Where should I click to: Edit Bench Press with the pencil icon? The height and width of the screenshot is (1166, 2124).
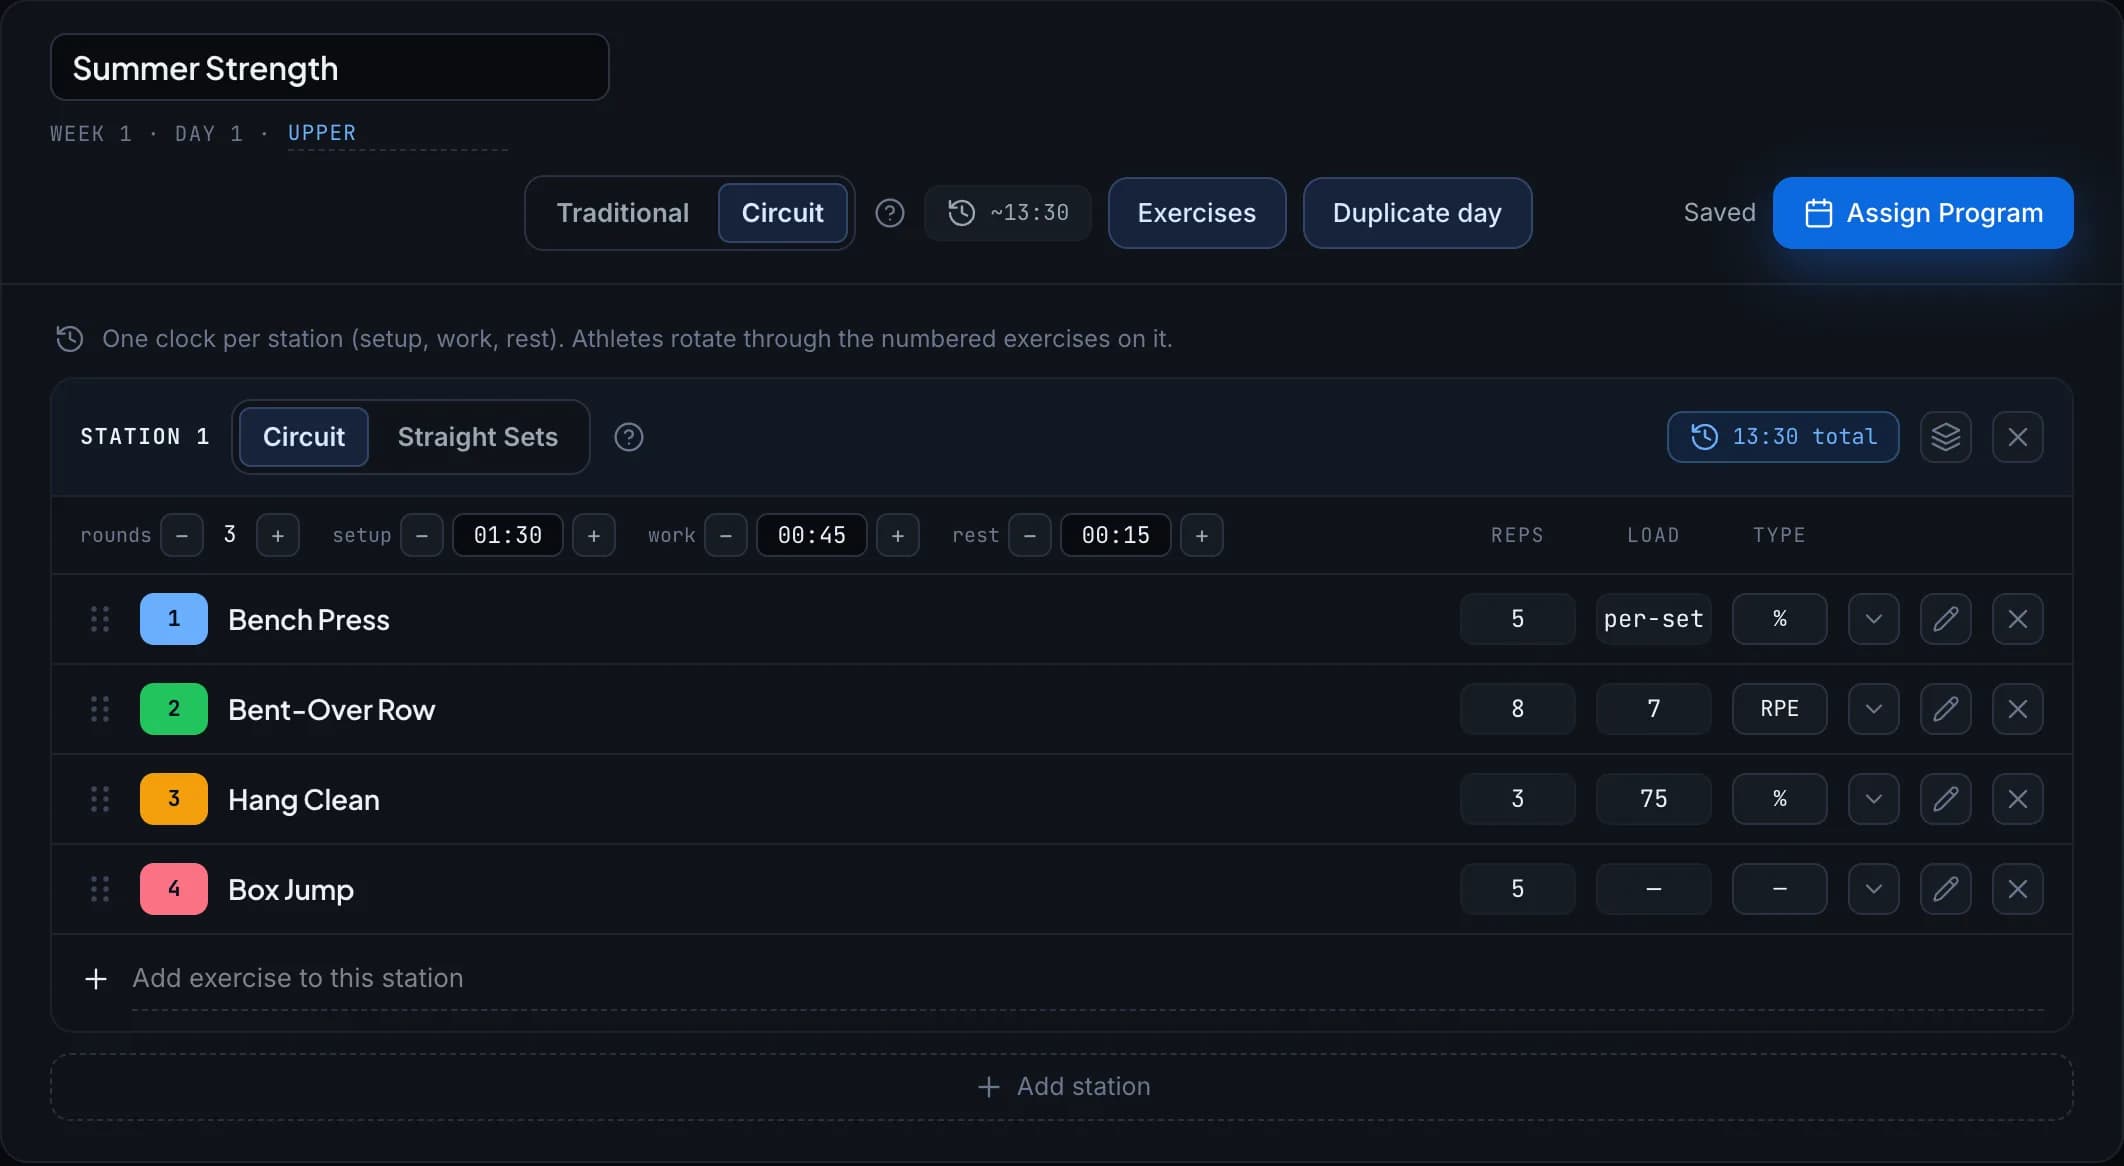(1945, 619)
